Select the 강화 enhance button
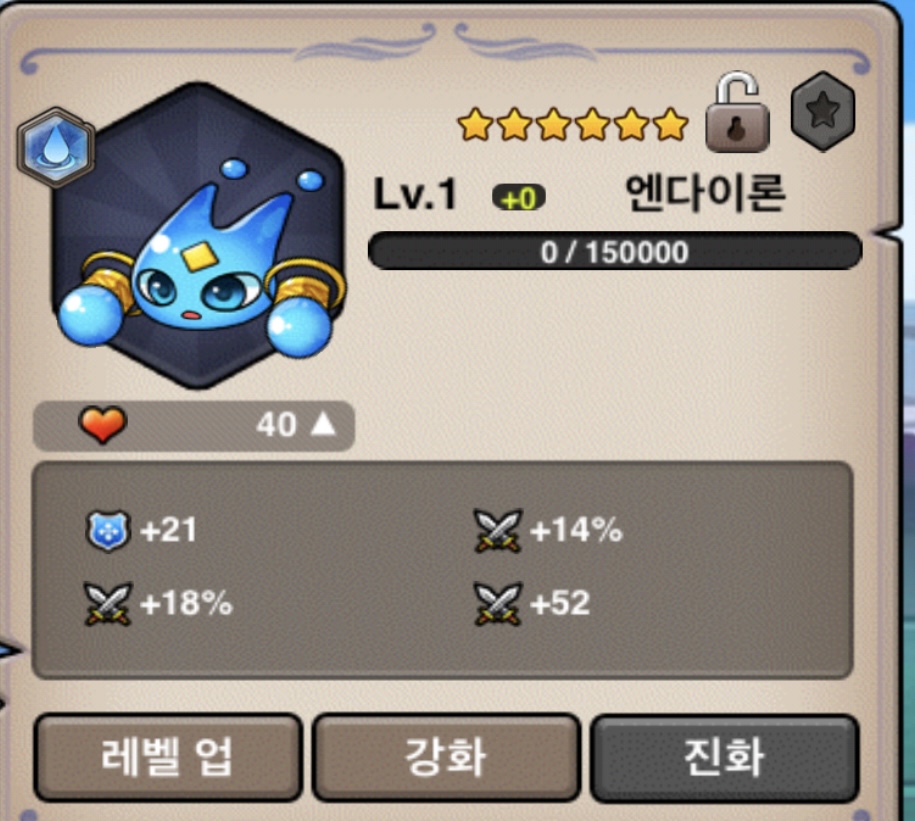Screen dimensions: 915x821 pos(446,757)
